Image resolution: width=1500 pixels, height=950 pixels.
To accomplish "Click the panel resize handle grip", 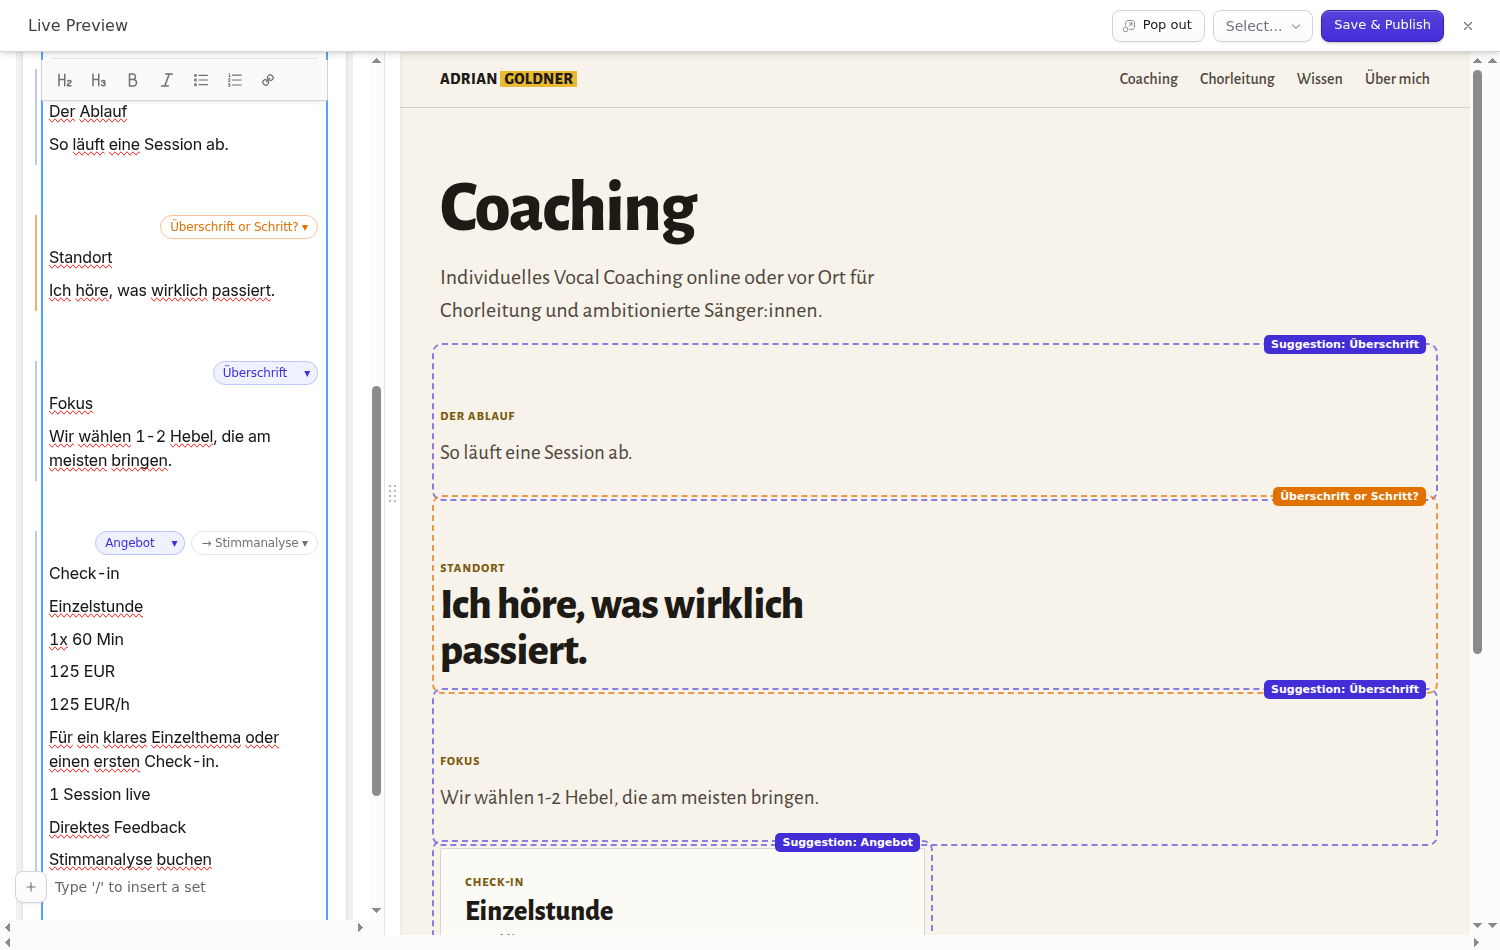I will 392,494.
